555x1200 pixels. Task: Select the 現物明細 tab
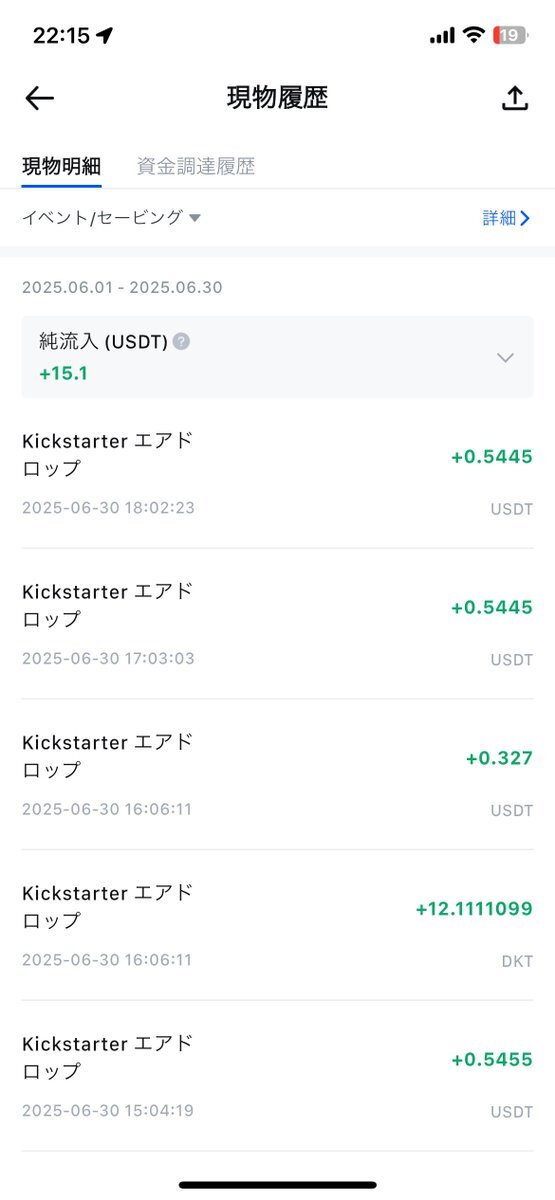[x=62, y=166]
